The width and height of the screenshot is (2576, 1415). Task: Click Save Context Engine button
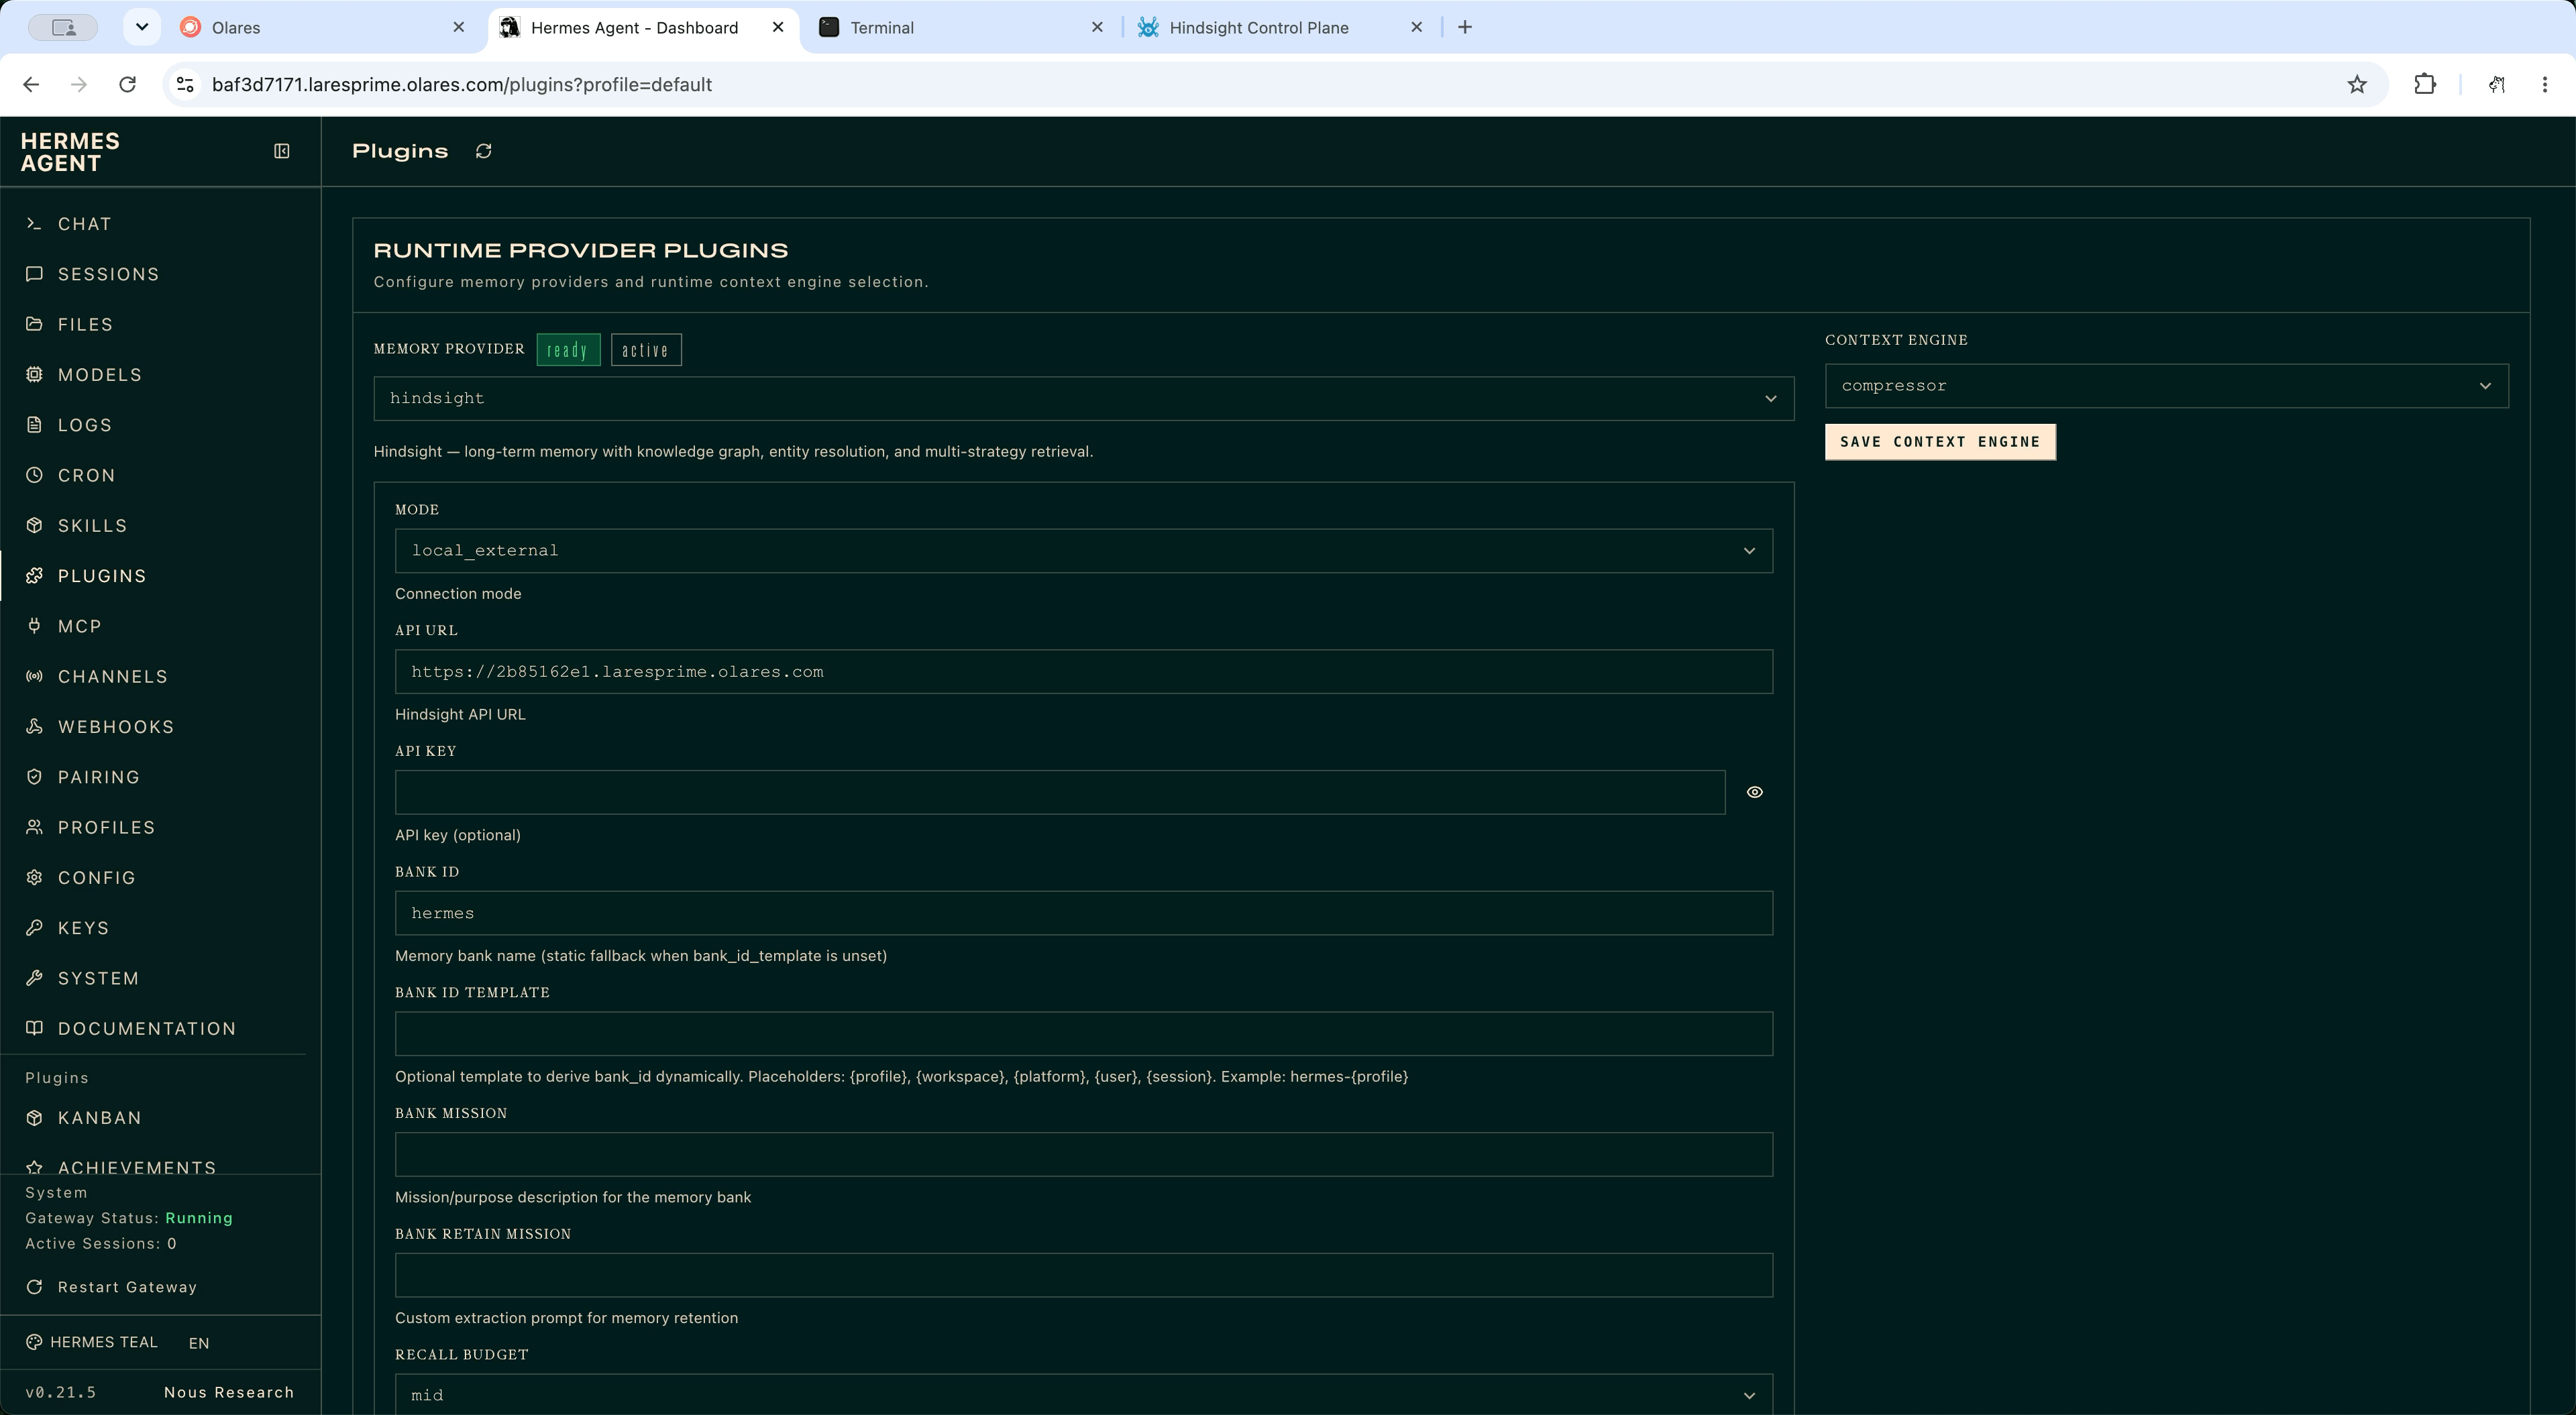[1940, 442]
